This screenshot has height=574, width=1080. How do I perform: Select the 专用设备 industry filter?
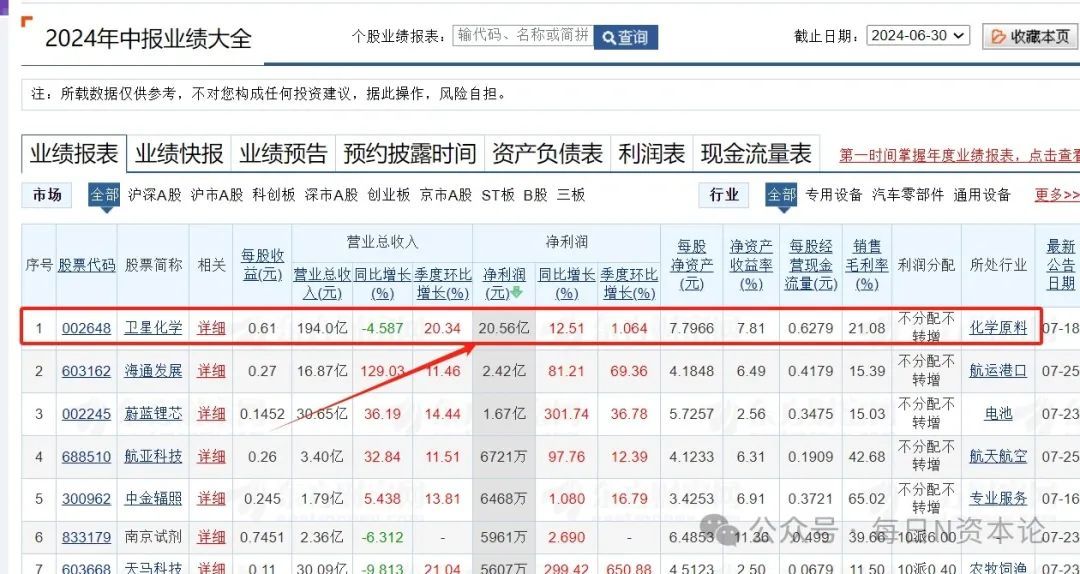click(x=834, y=195)
